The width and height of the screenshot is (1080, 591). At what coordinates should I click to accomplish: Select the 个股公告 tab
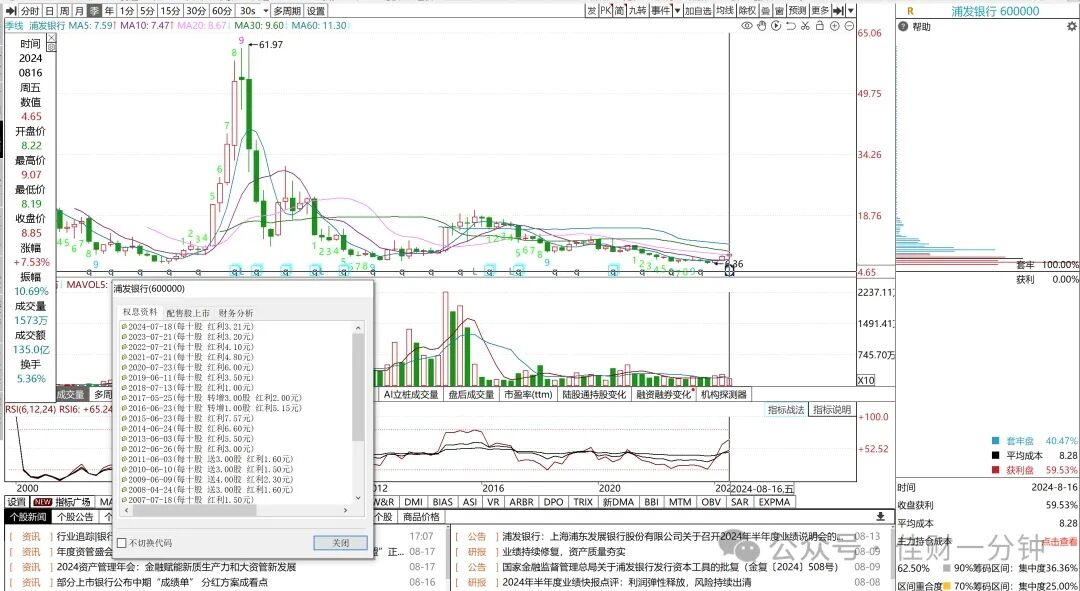[x=76, y=517]
